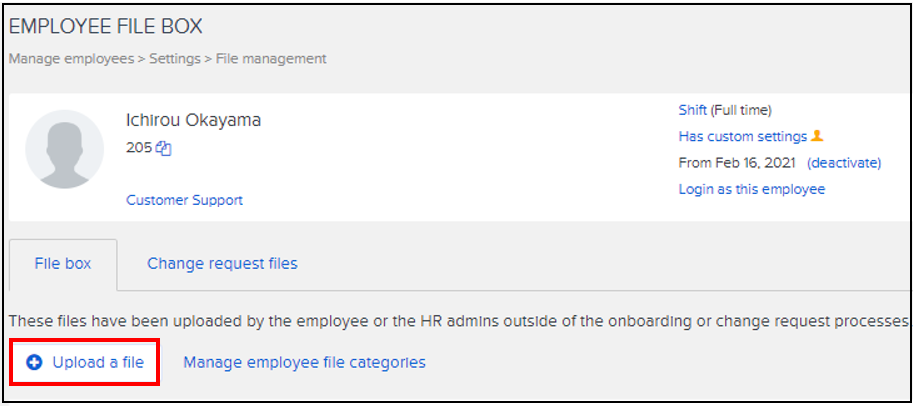This screenshot has height=406, width=913.
Task: Switch to the File box tab
Action: (63, 264)
